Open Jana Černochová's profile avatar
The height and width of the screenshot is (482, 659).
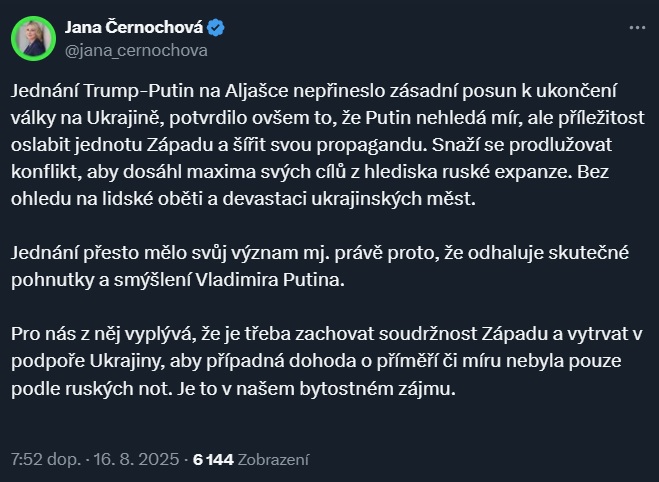click(33, 39)
